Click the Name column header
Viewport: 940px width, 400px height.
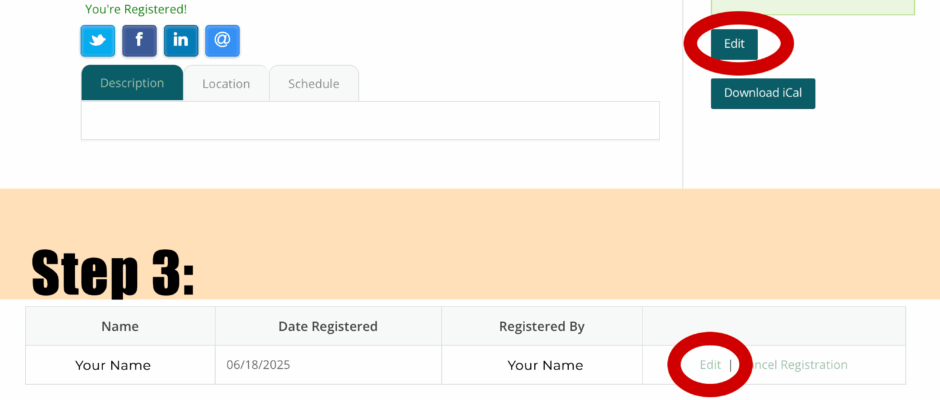pos(120,326)
